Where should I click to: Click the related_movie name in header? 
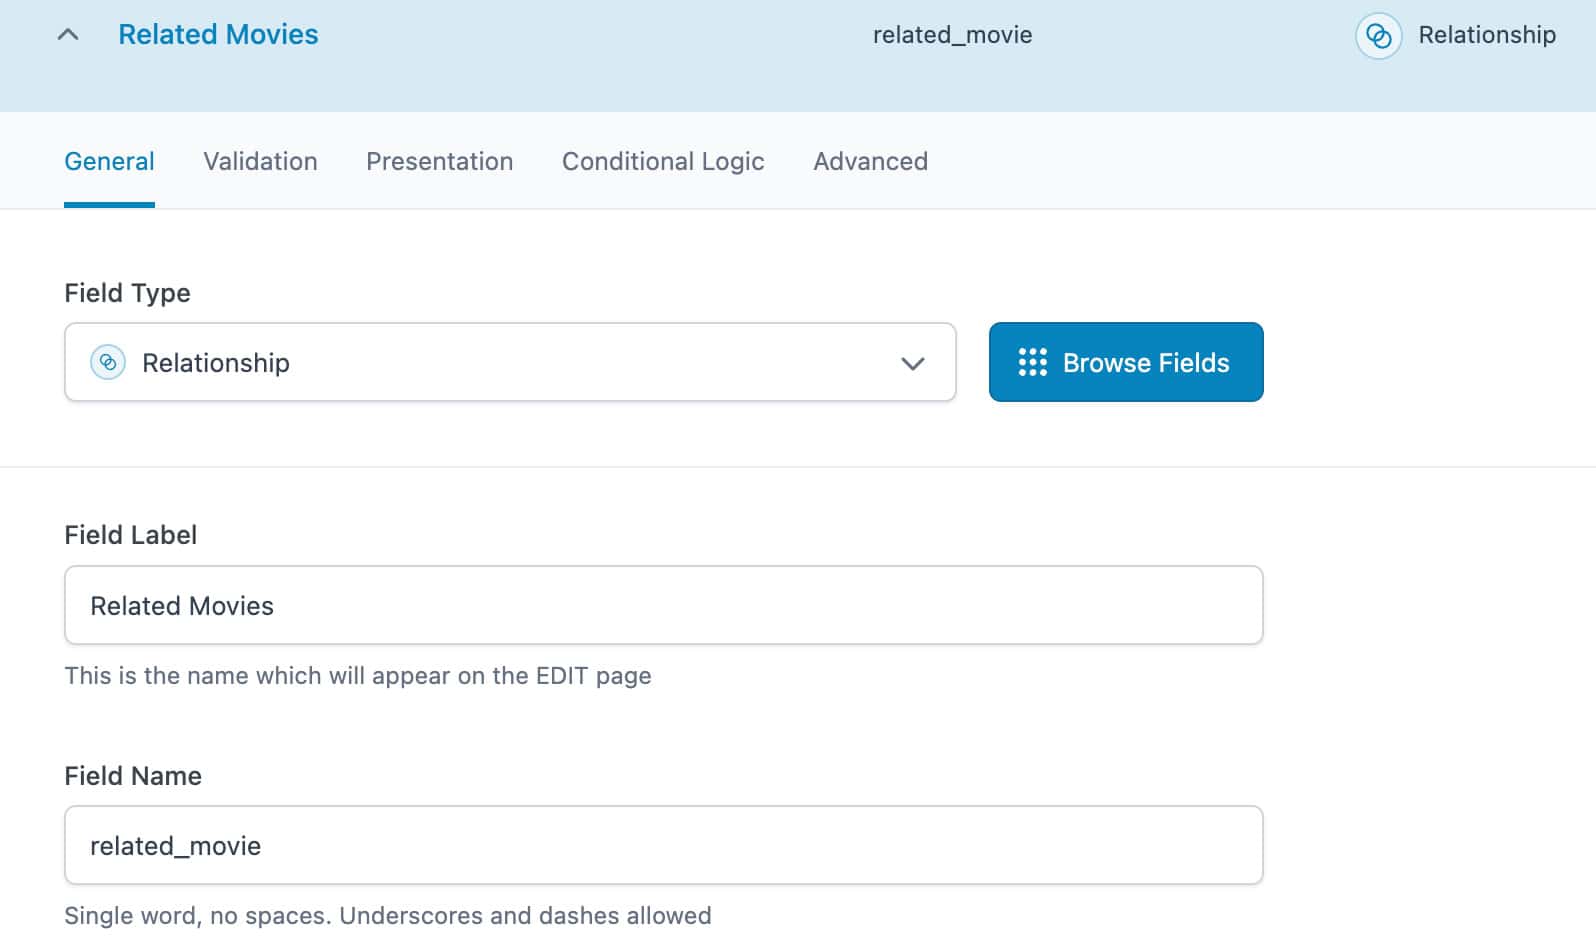[952, 35]
